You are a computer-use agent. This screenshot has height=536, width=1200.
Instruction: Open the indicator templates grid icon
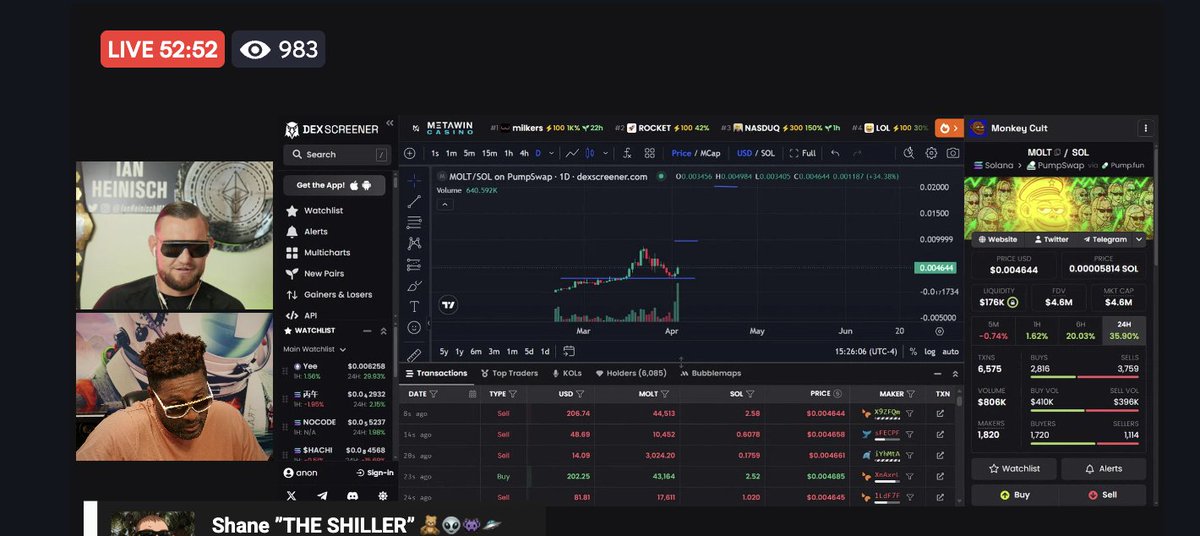(x=650, y=153)
